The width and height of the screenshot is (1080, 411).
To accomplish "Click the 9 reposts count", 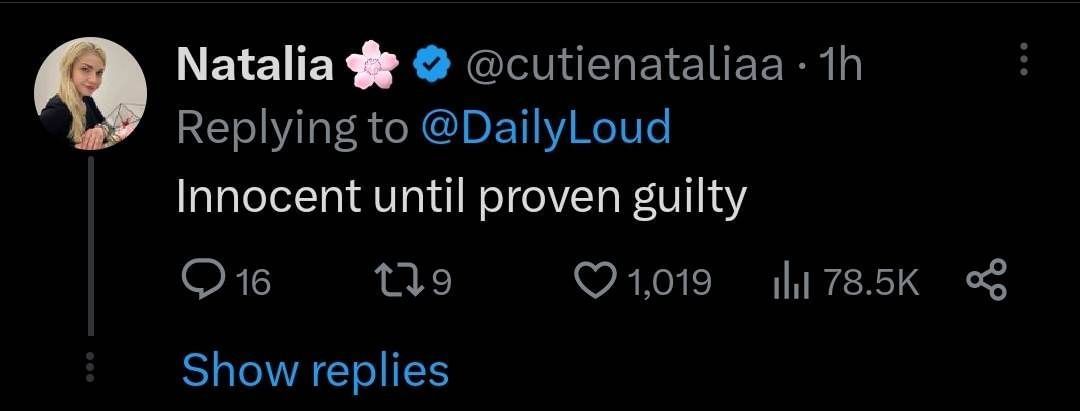I will (x=441, y=282).
